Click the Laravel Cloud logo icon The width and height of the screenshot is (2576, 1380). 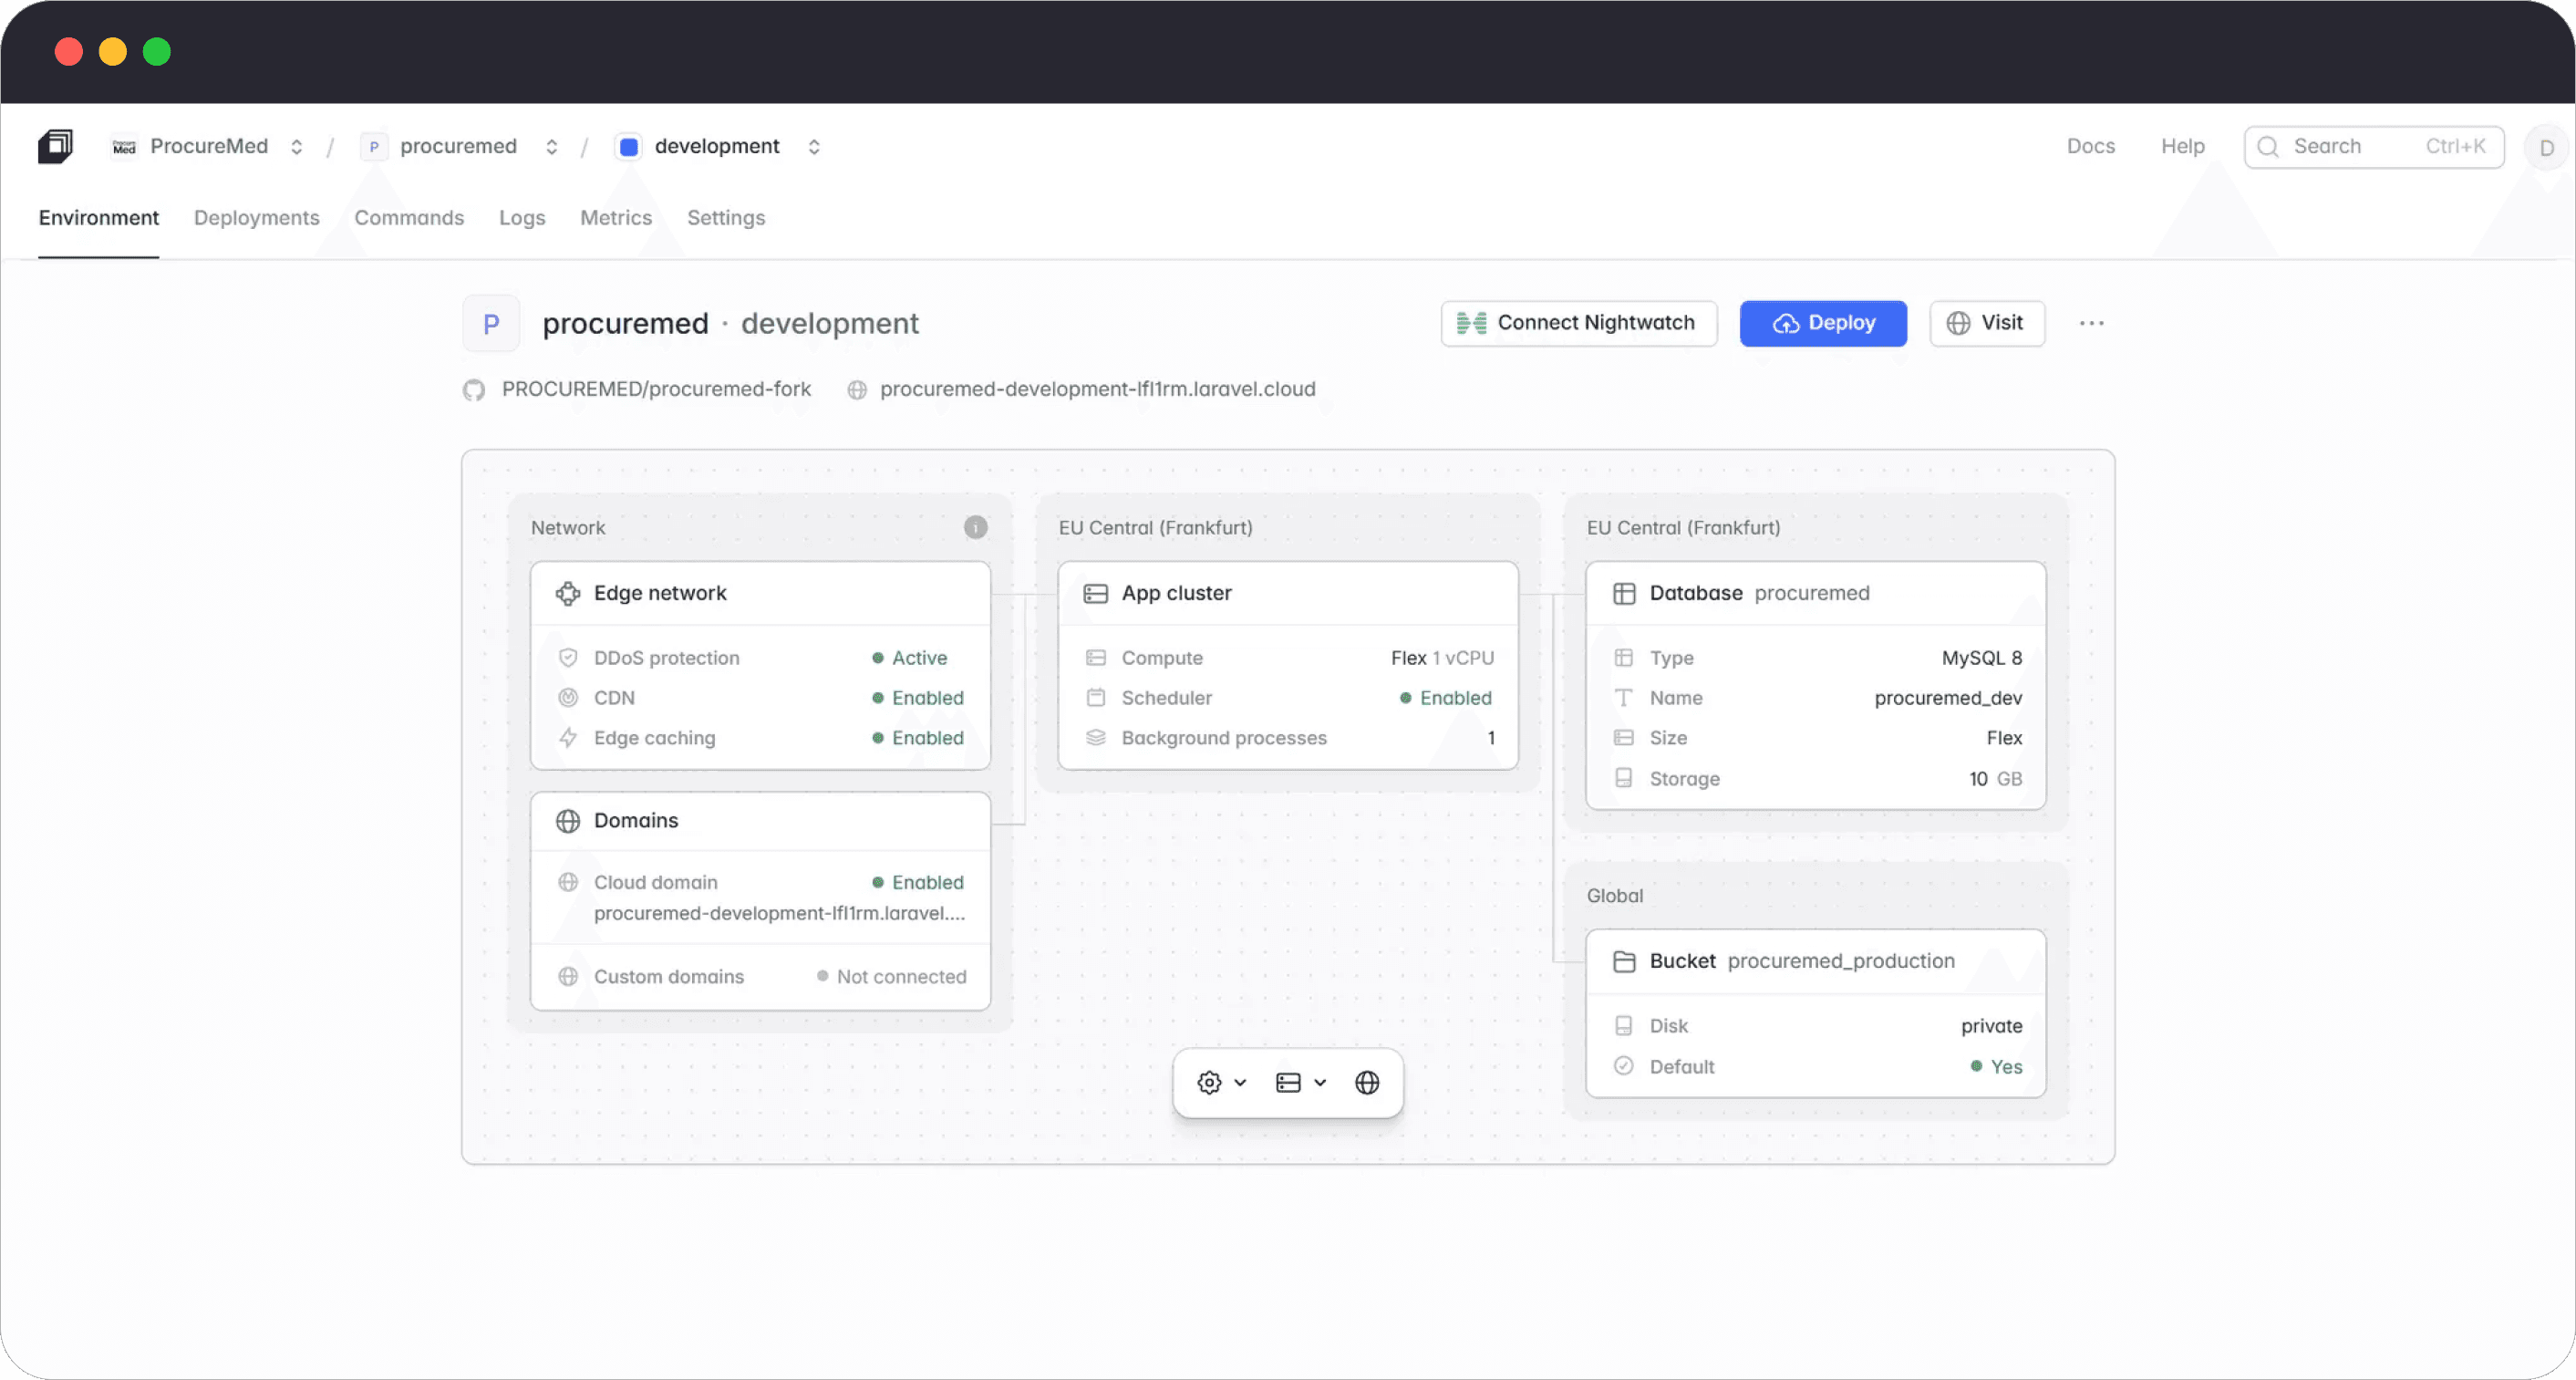(56, 146)
